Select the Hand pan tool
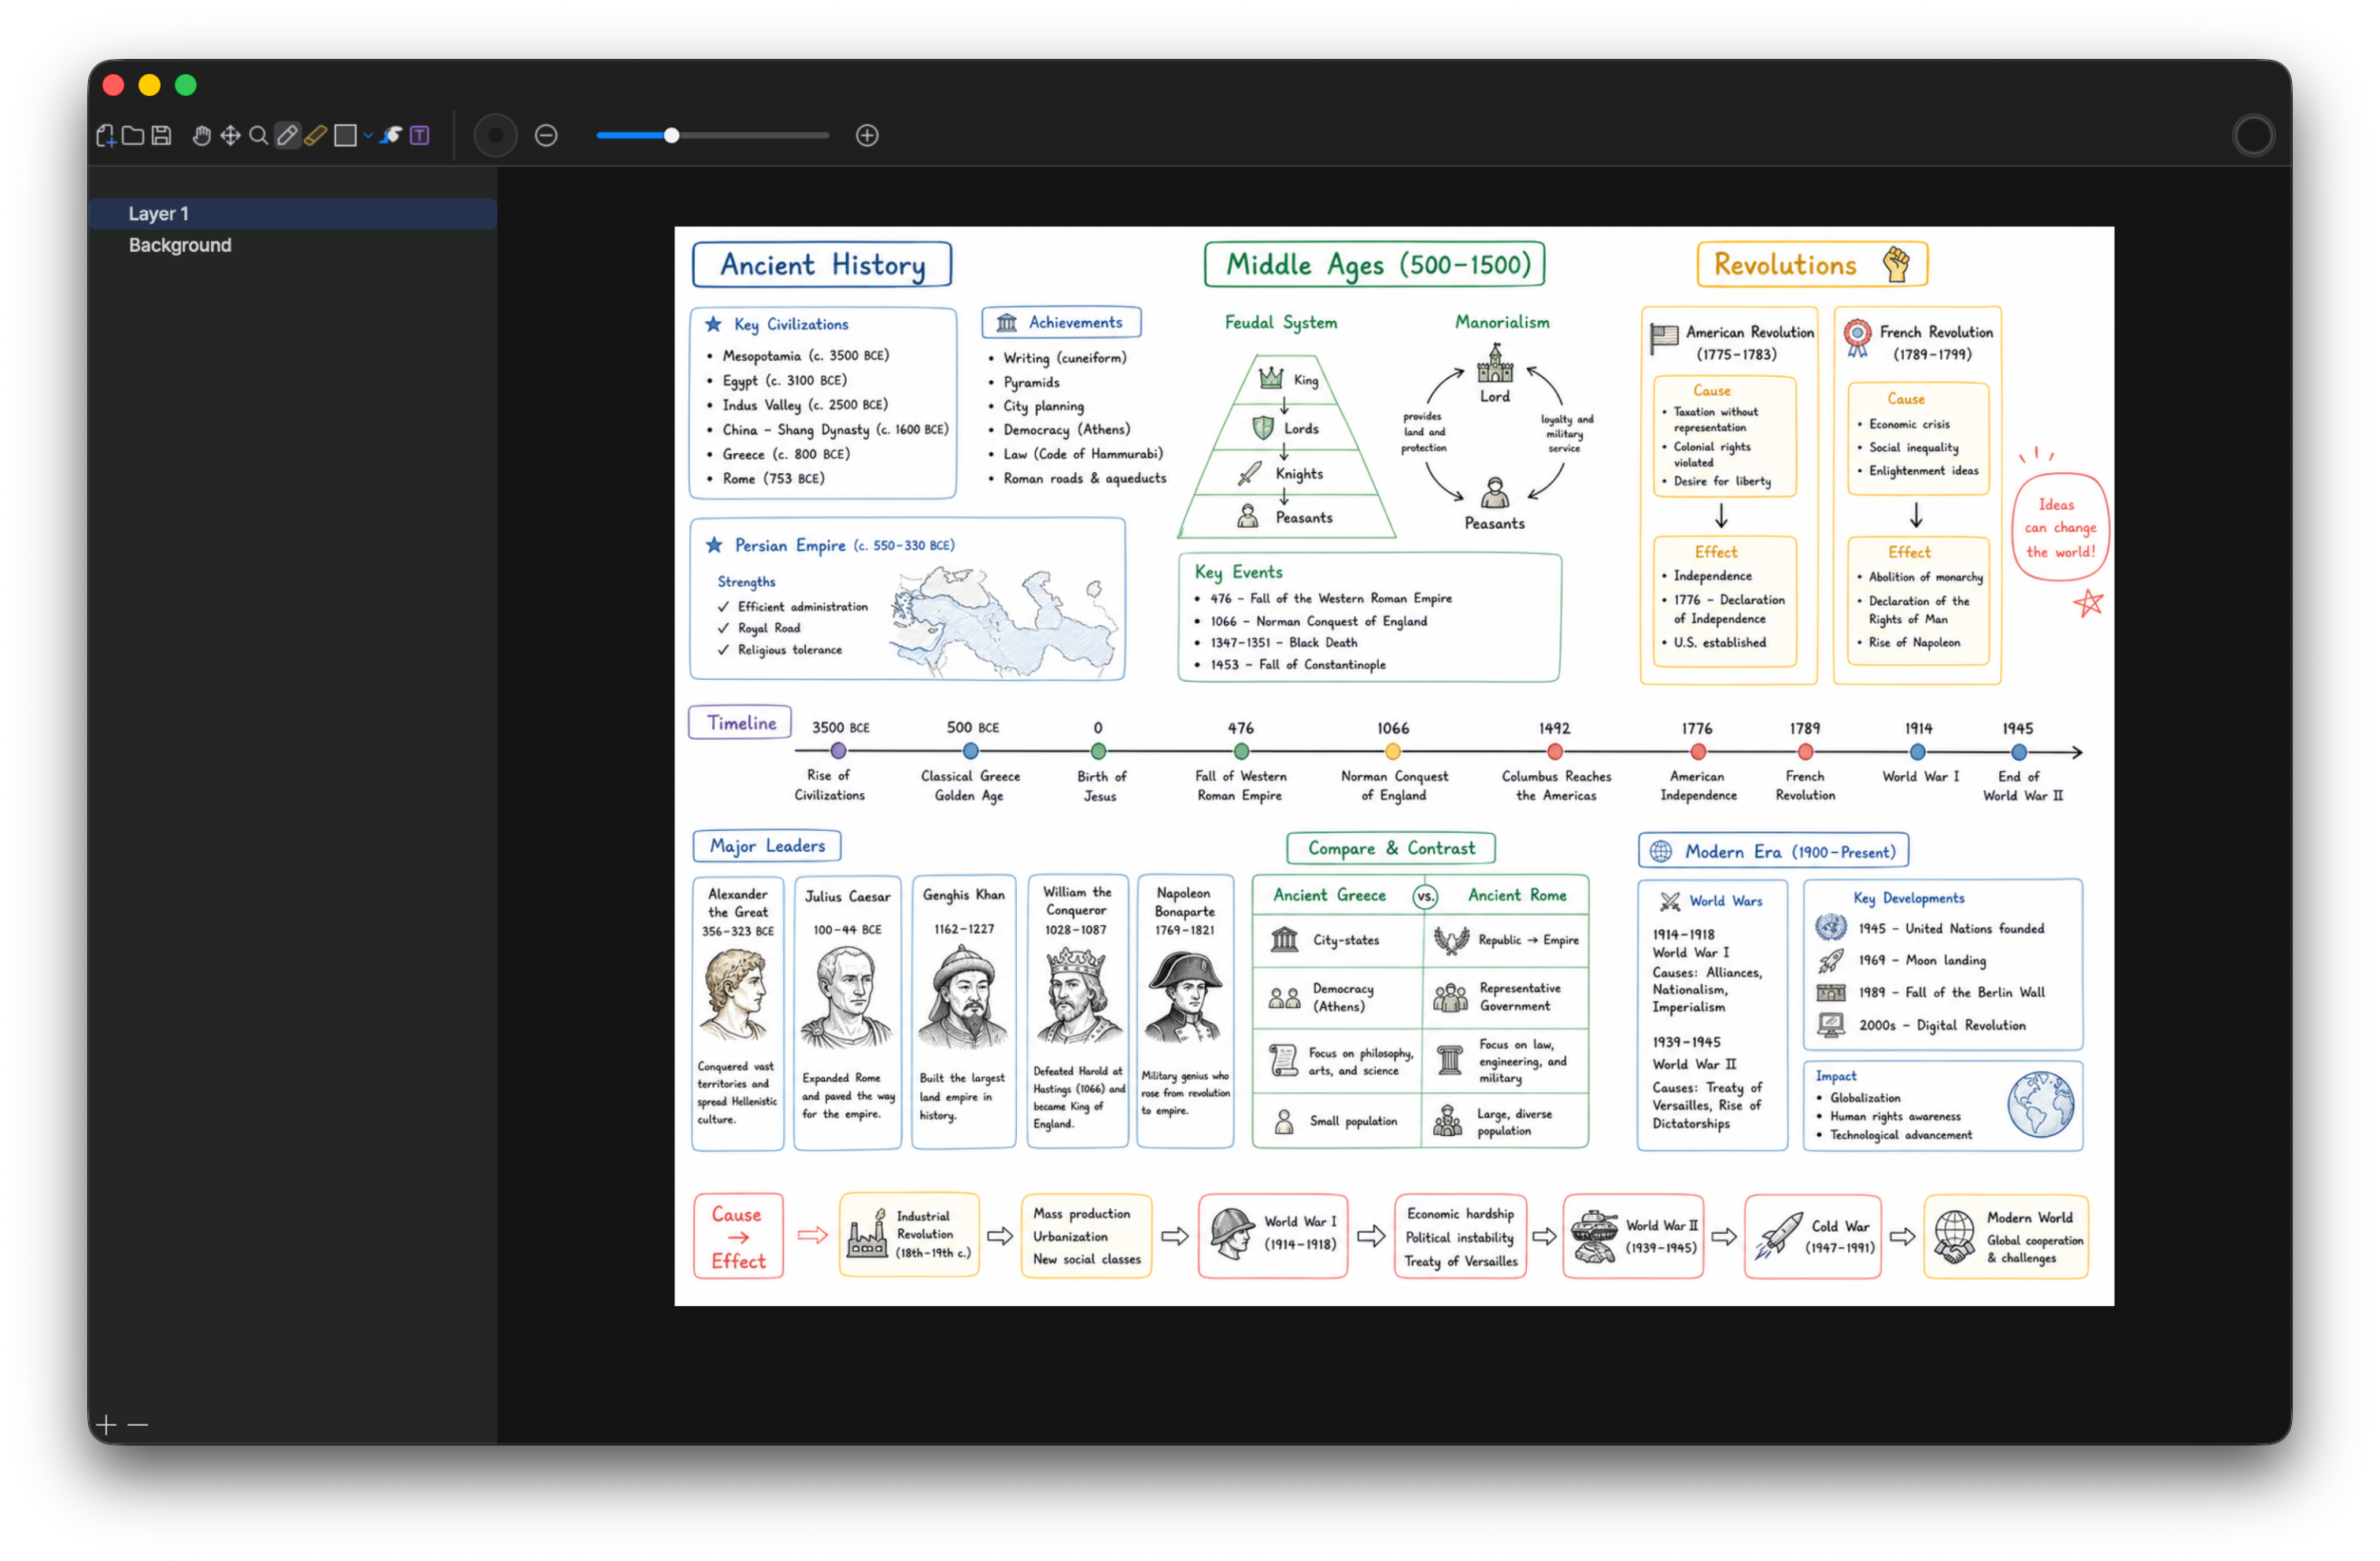The image size is (2380, 1561). click(202, 136)
